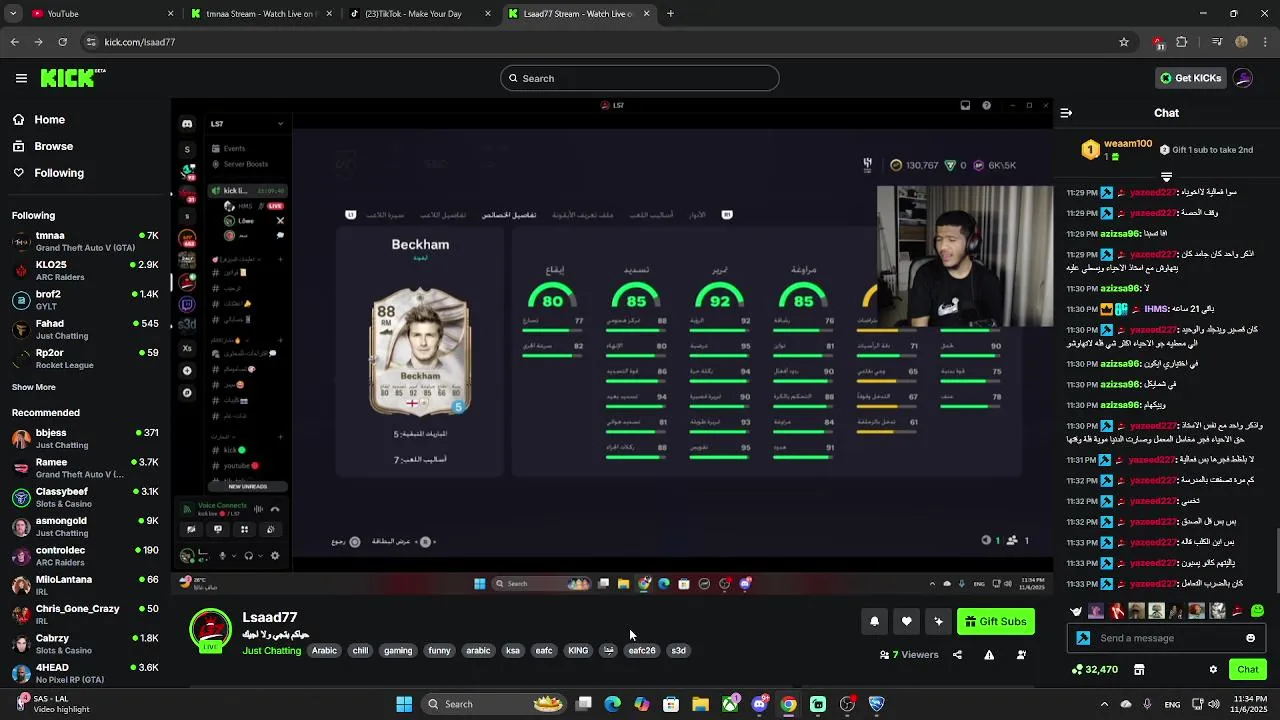The height and width of the screenshot is (720, 1280).
Task: Switch to the tmnaa Stream tab
Action: (260, 14)
